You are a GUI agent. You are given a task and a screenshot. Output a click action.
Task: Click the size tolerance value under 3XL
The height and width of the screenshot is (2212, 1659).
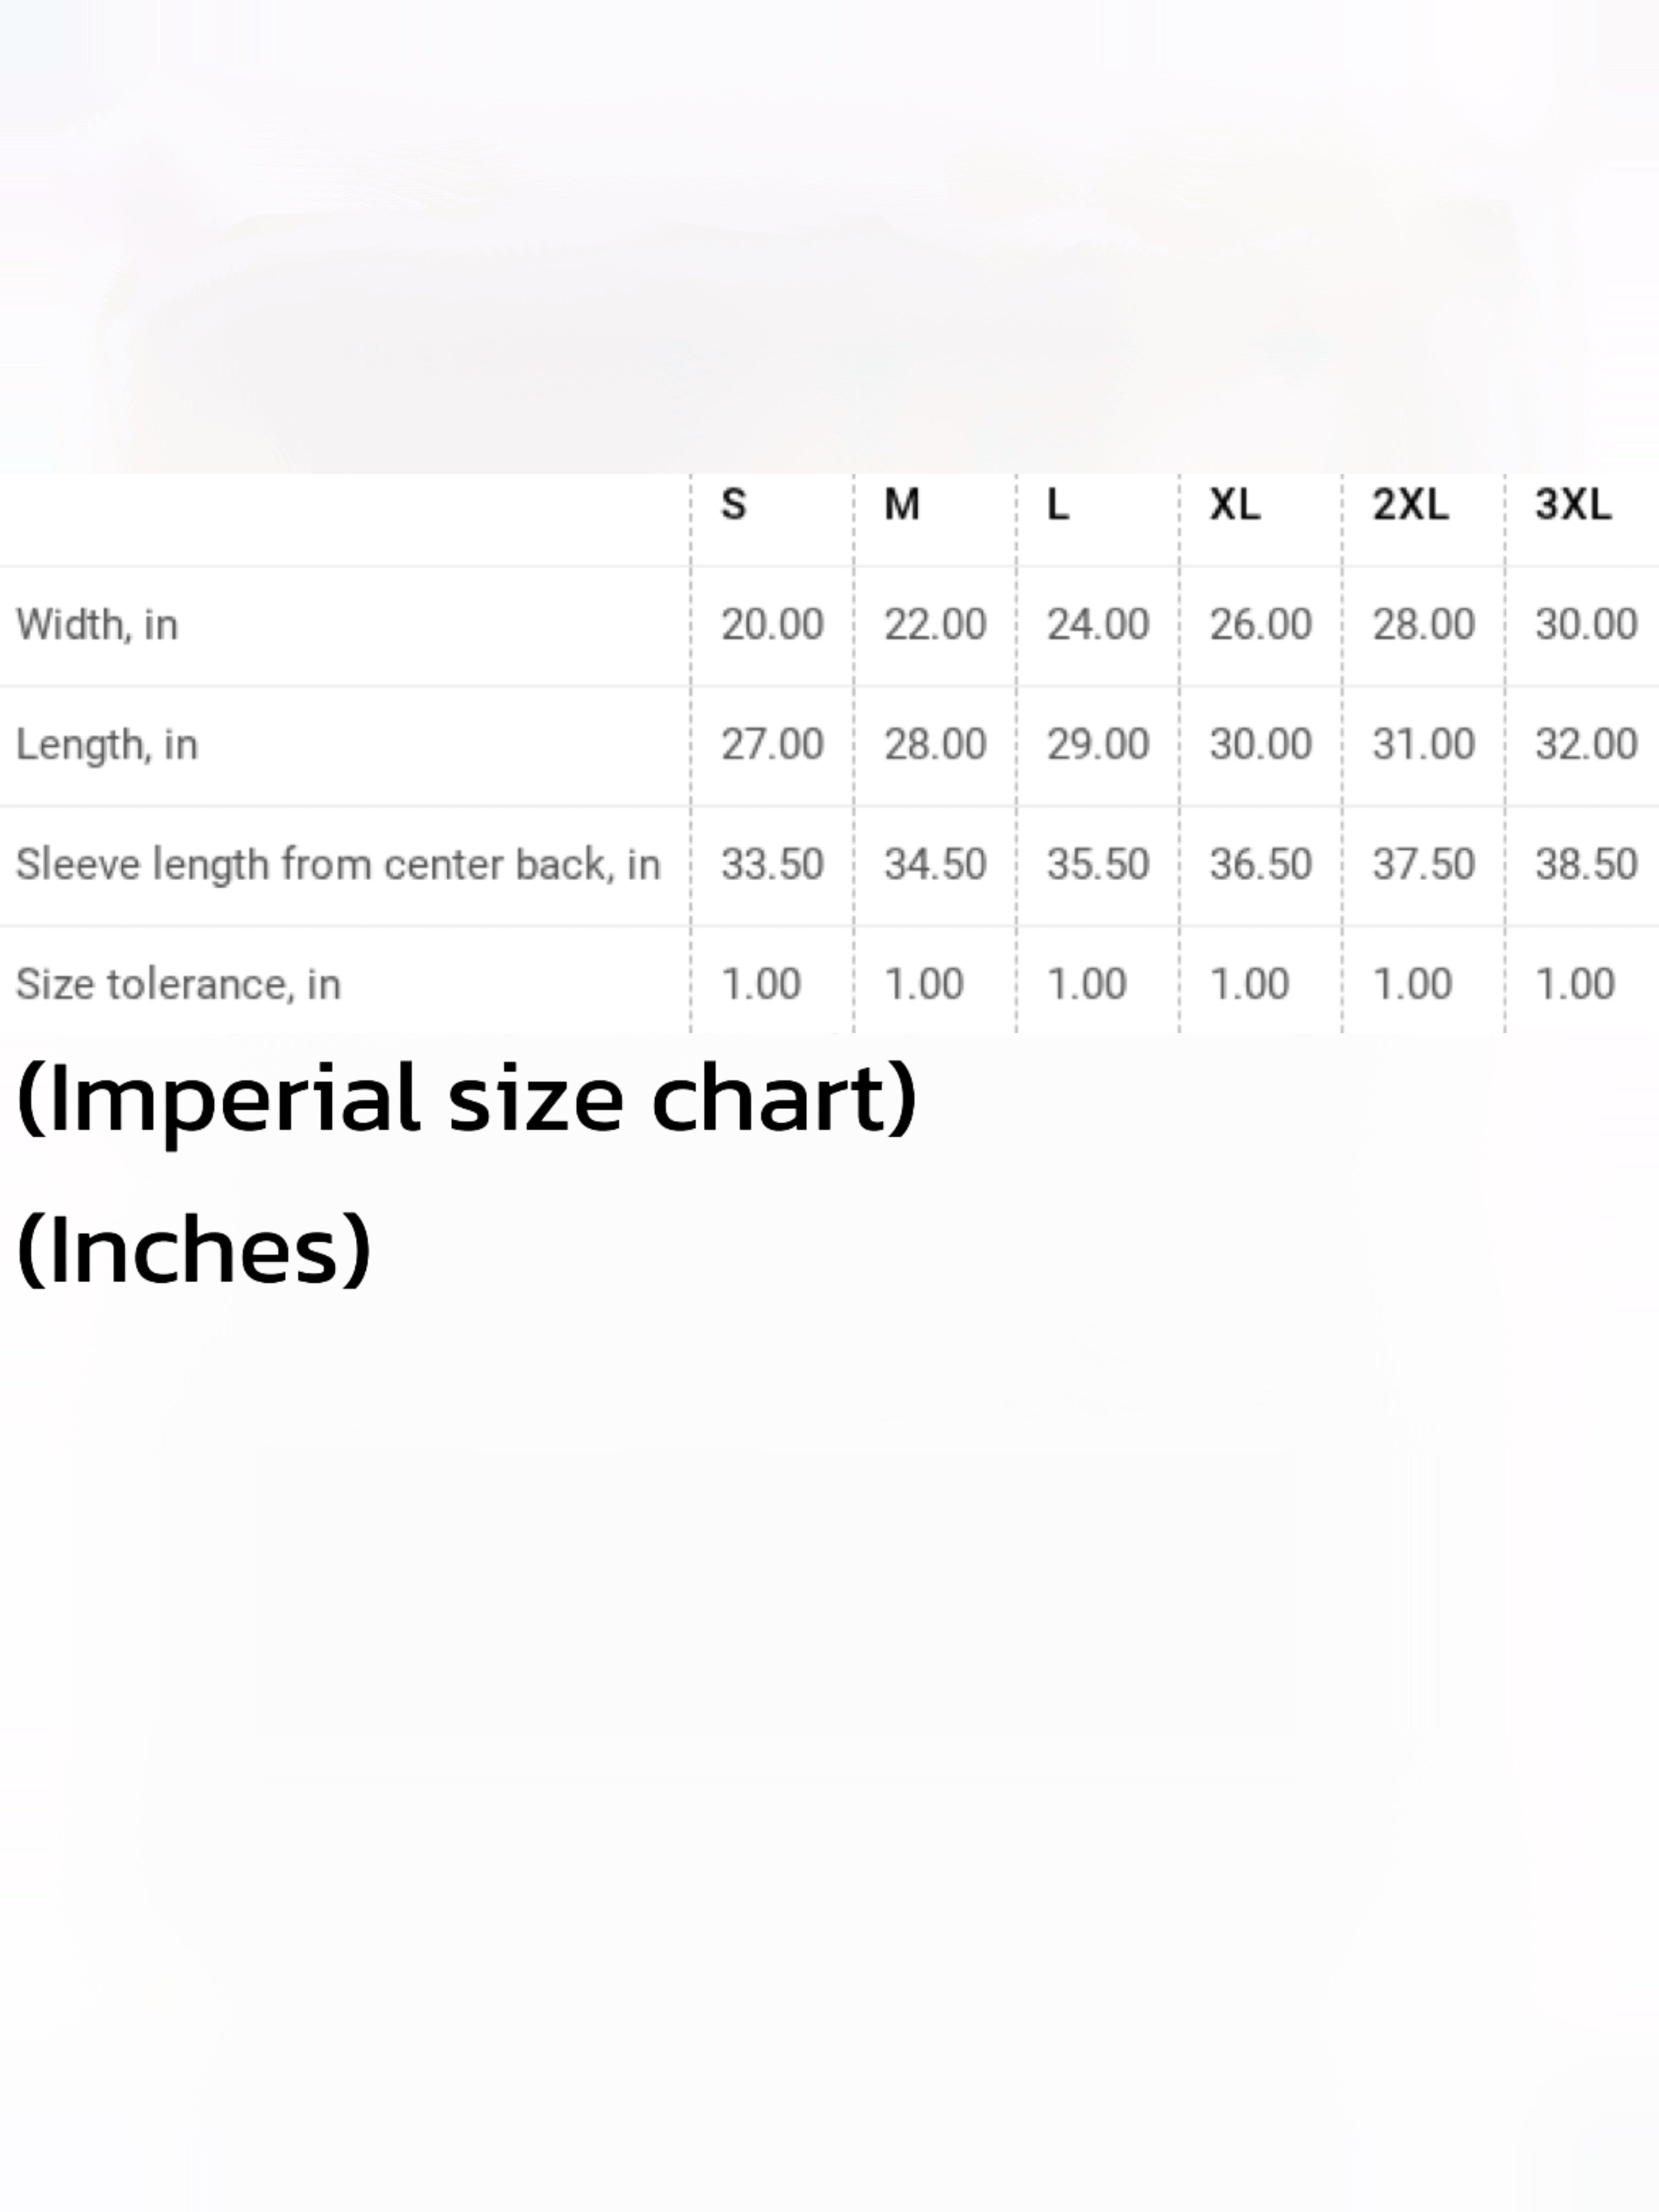(1574, 985)
